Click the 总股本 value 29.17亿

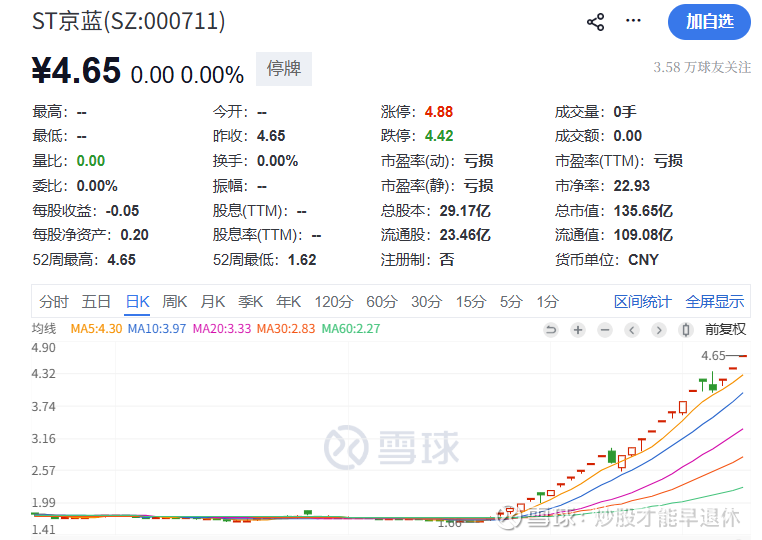[465, 211]
